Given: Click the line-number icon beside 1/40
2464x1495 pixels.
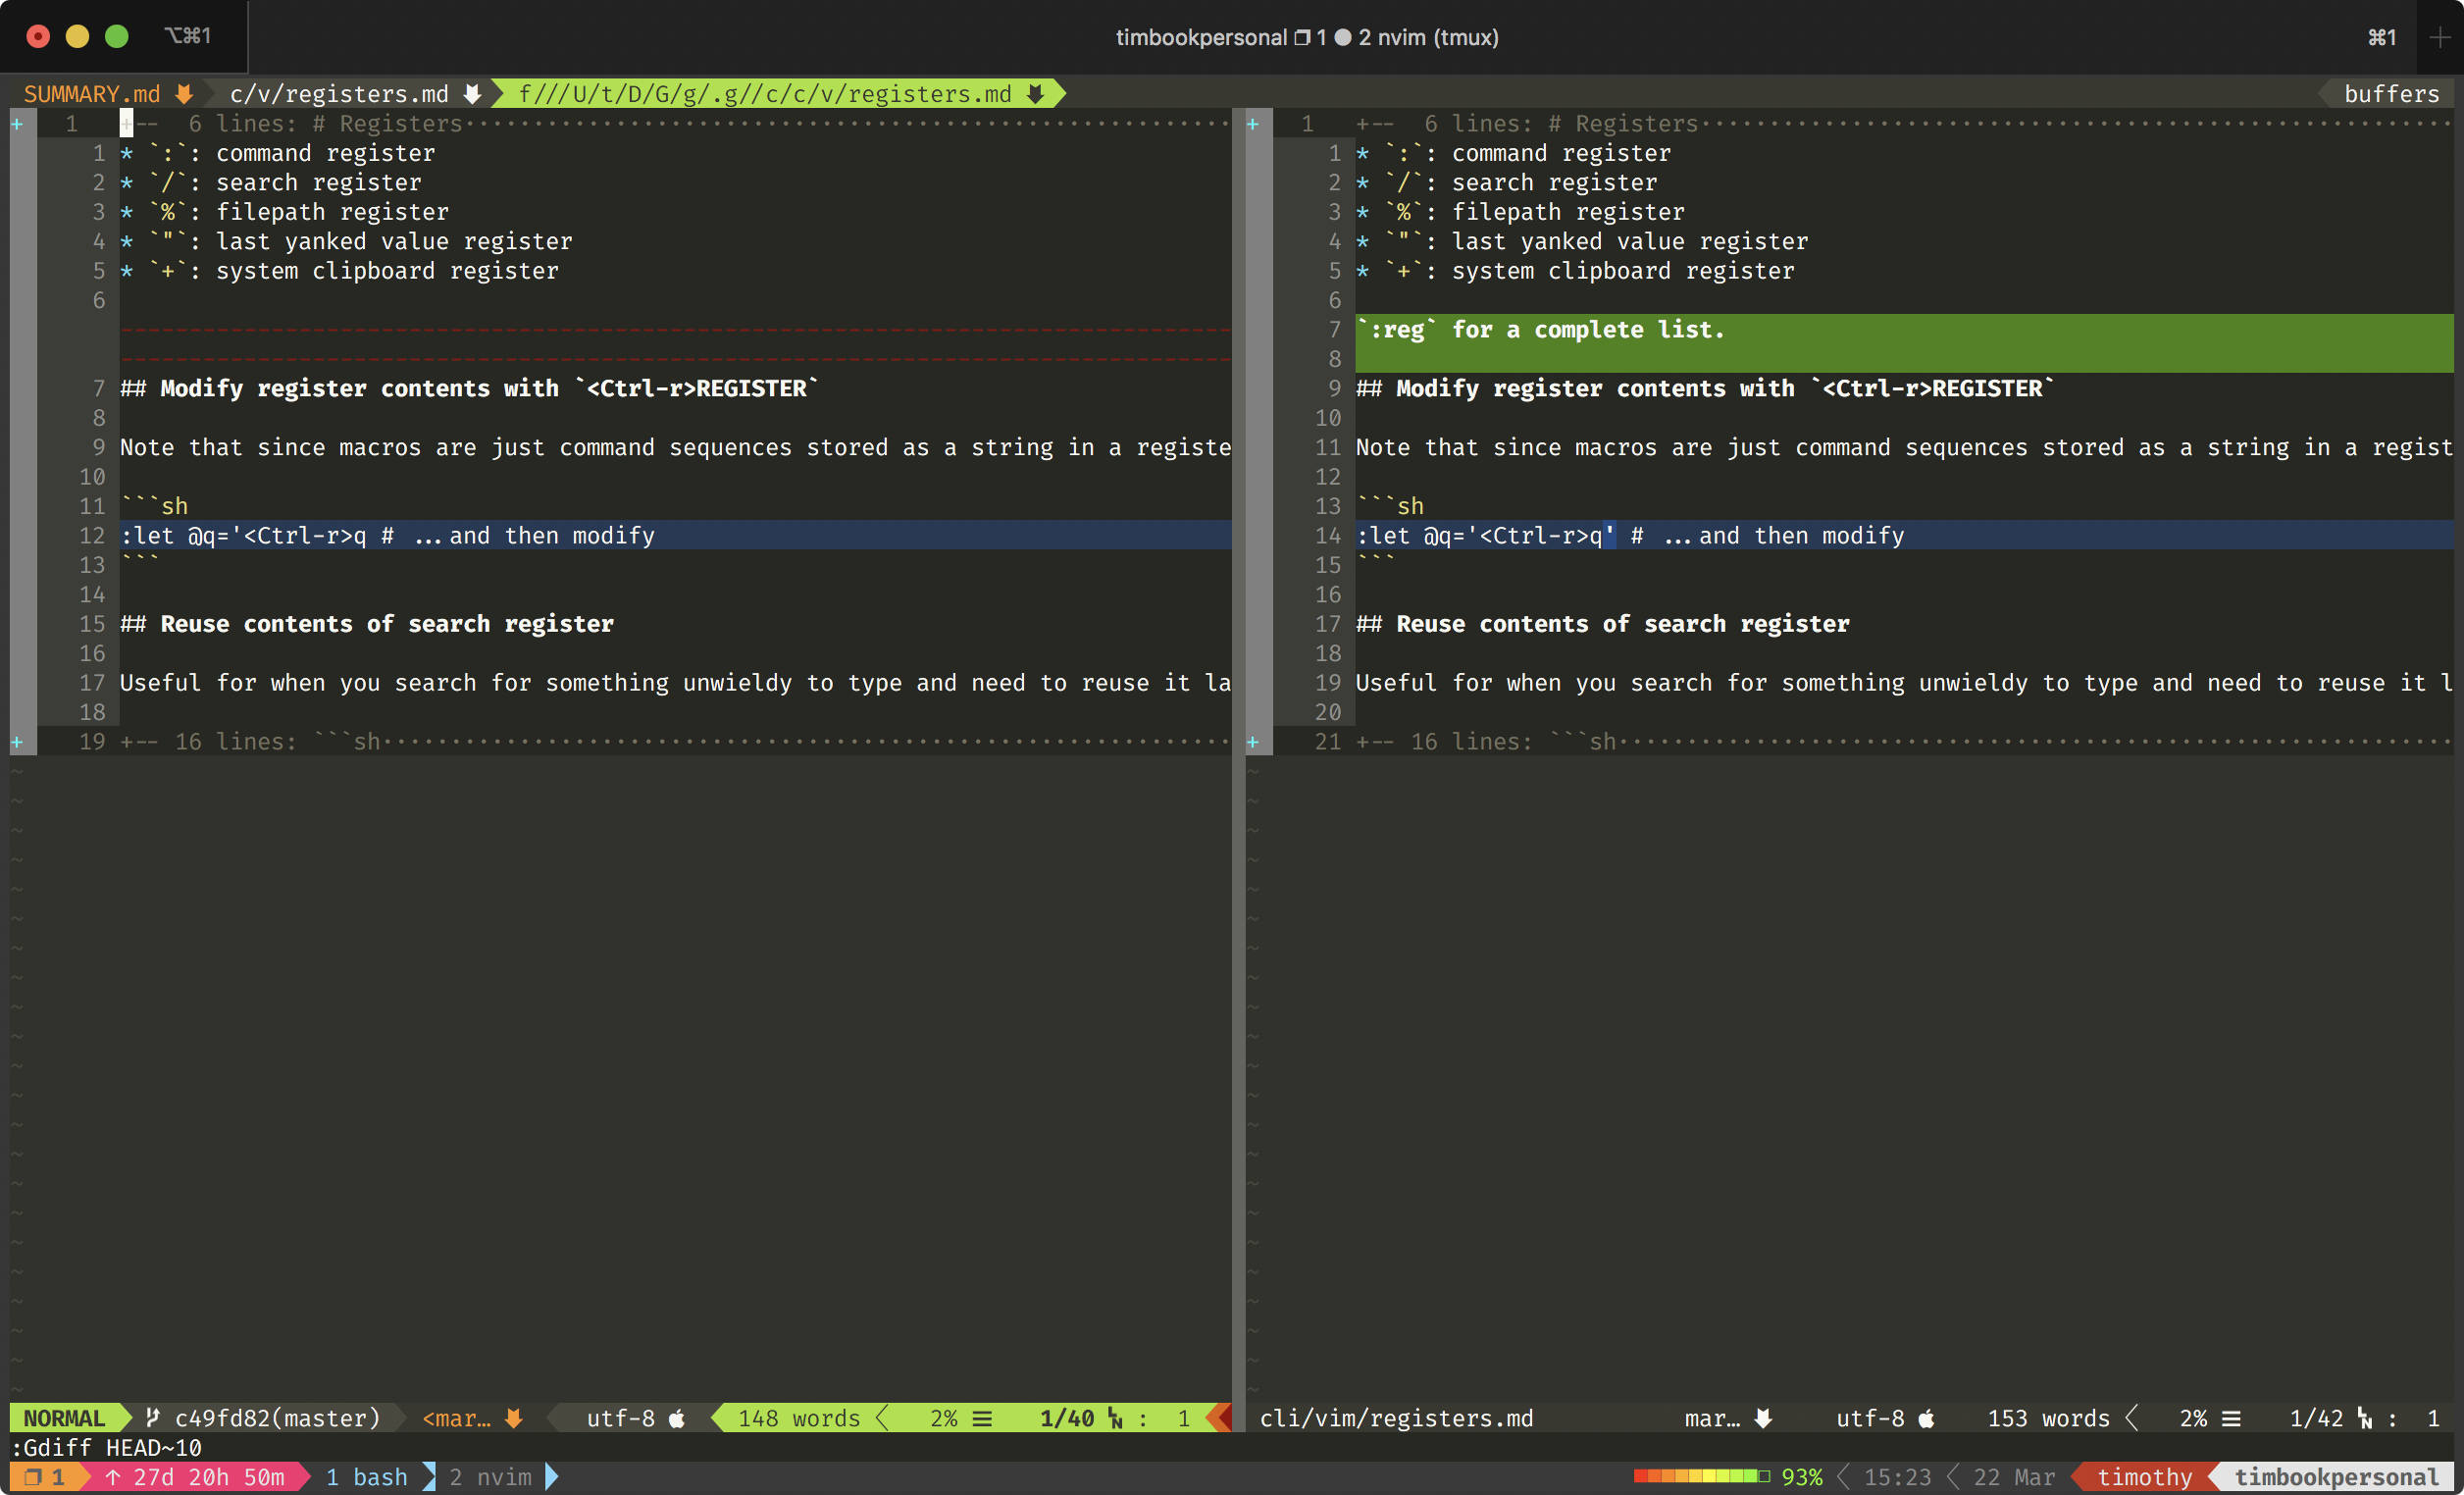Looking at the screenshot, I should coord(1115,1418).
